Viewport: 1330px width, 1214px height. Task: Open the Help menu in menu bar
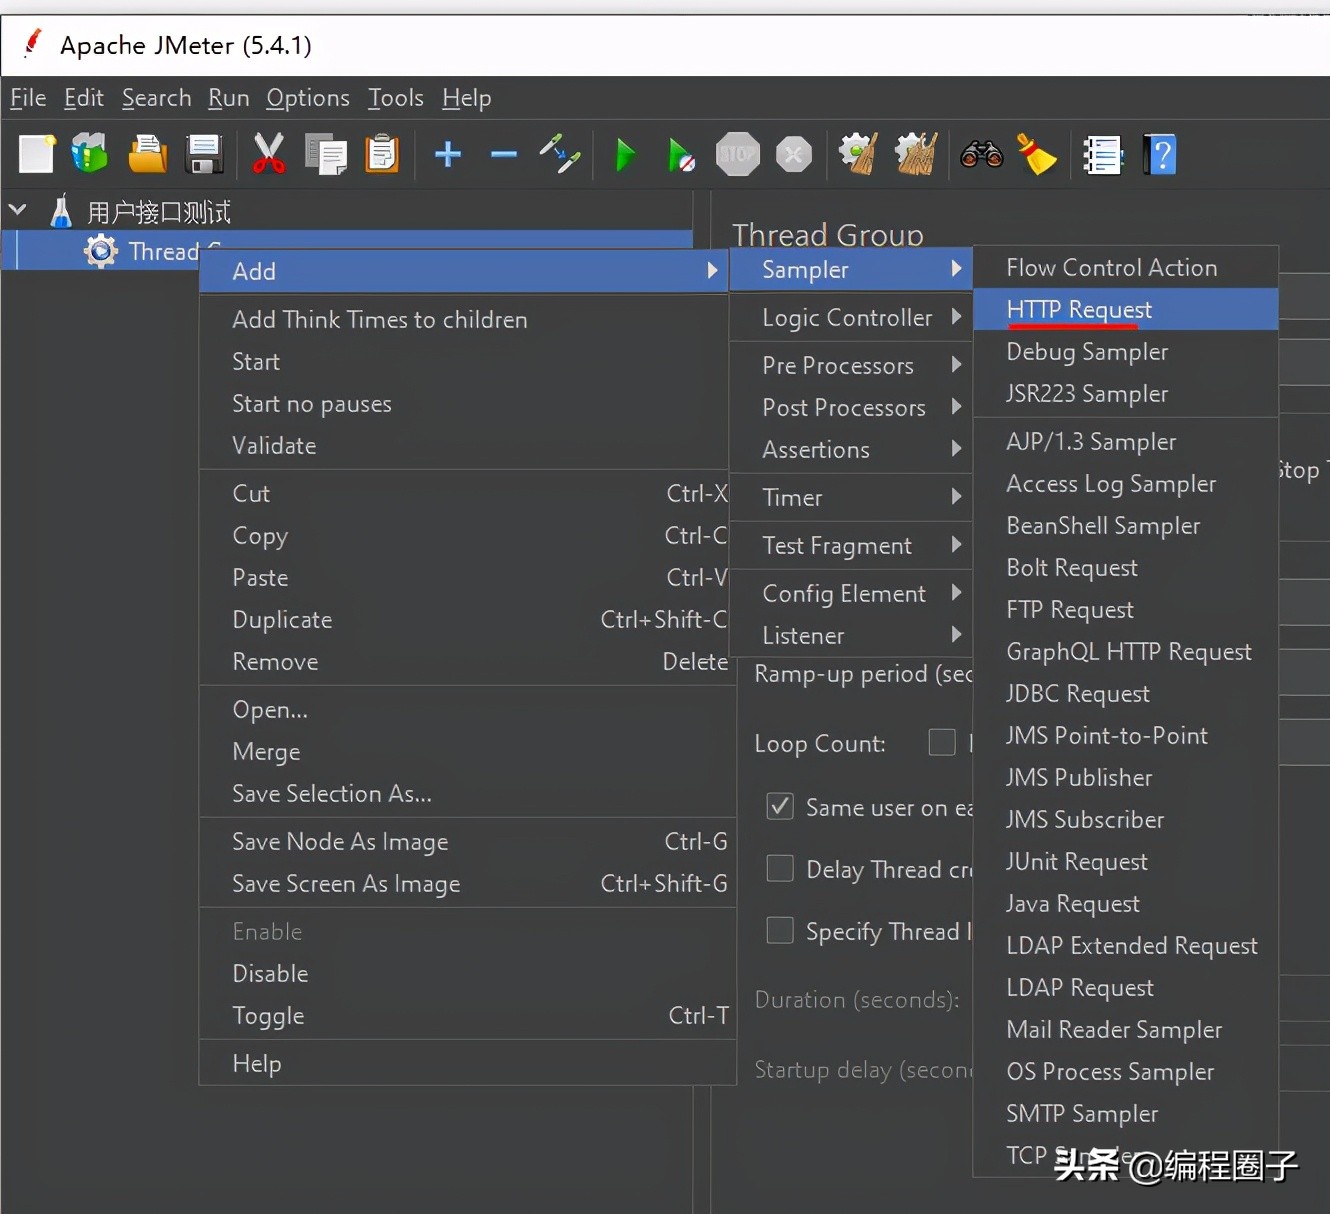point(467,98)
